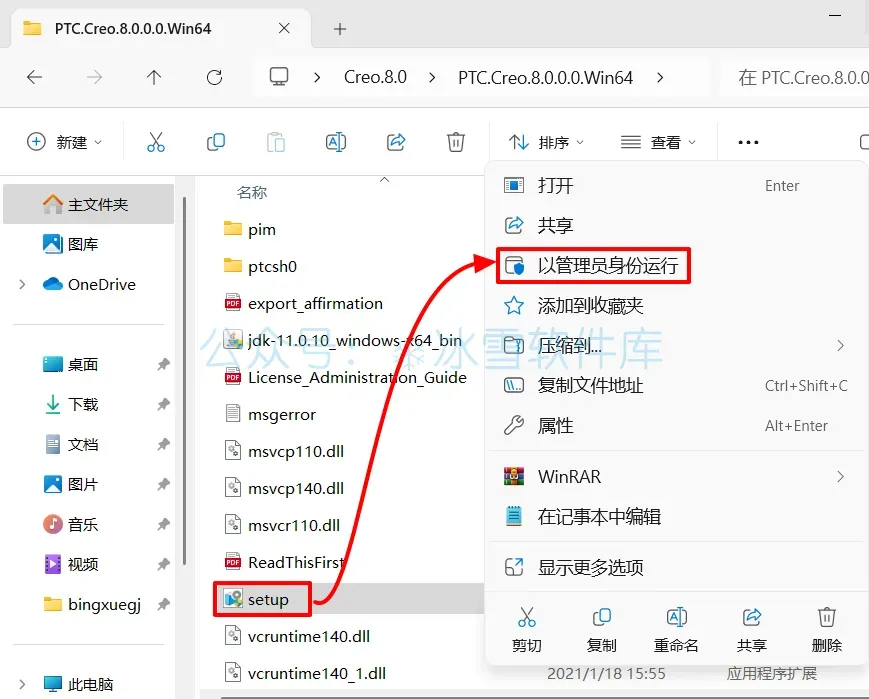Expand the 此电脑 tree node
This screenshot has width=869, height=699.
click(22, 684)
